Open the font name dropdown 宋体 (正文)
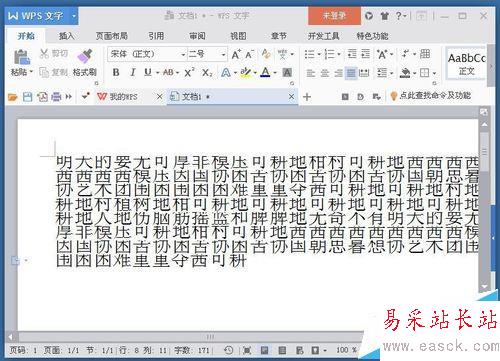The height and width of the screenshot is (361, 500). pos(183,54)
